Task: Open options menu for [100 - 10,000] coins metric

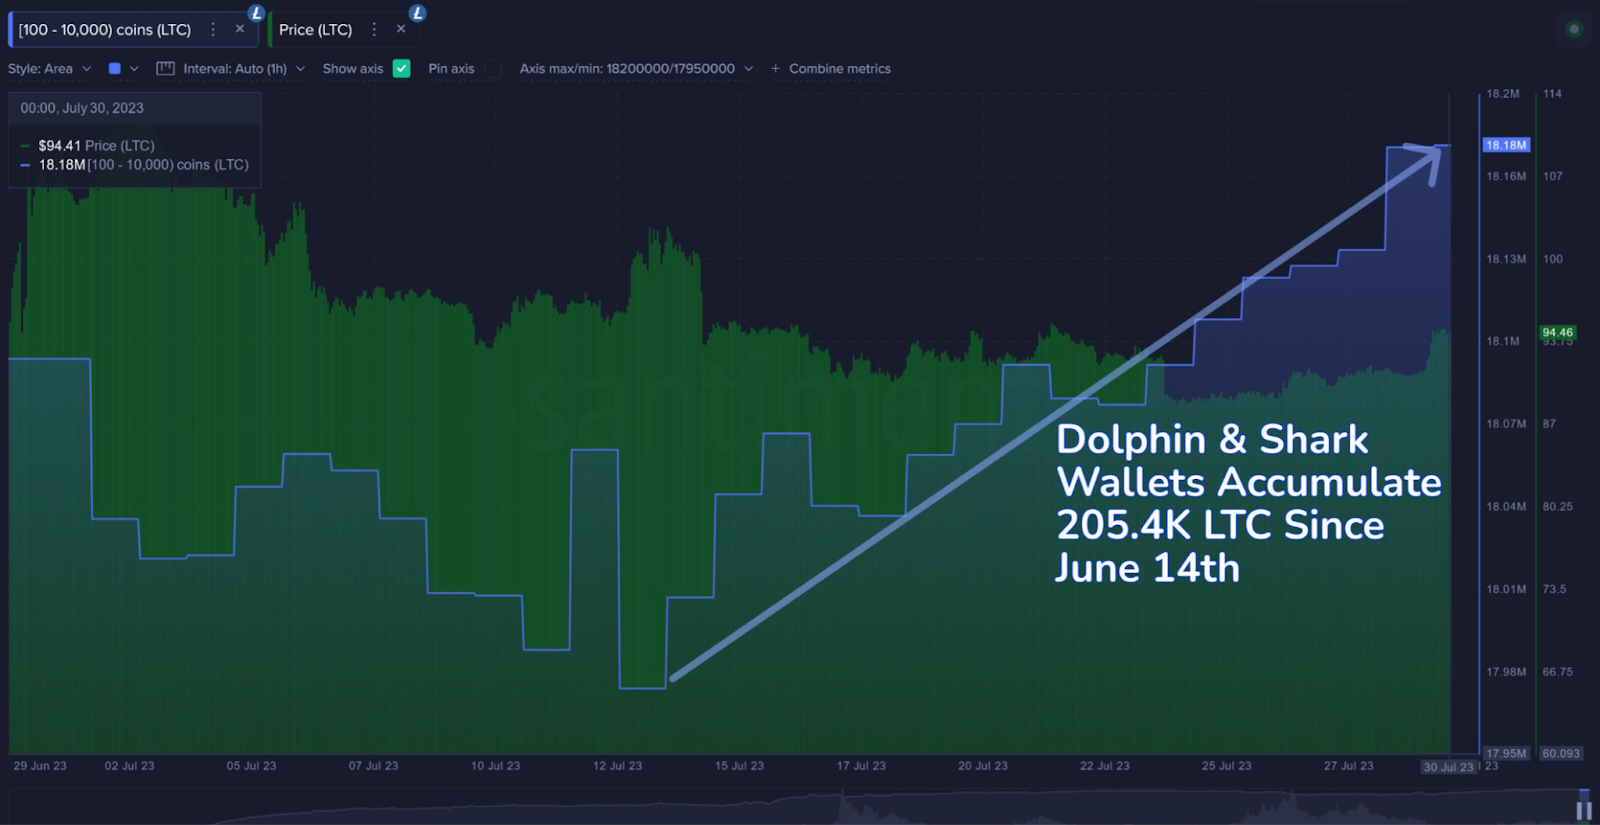Action: point(213,30)
